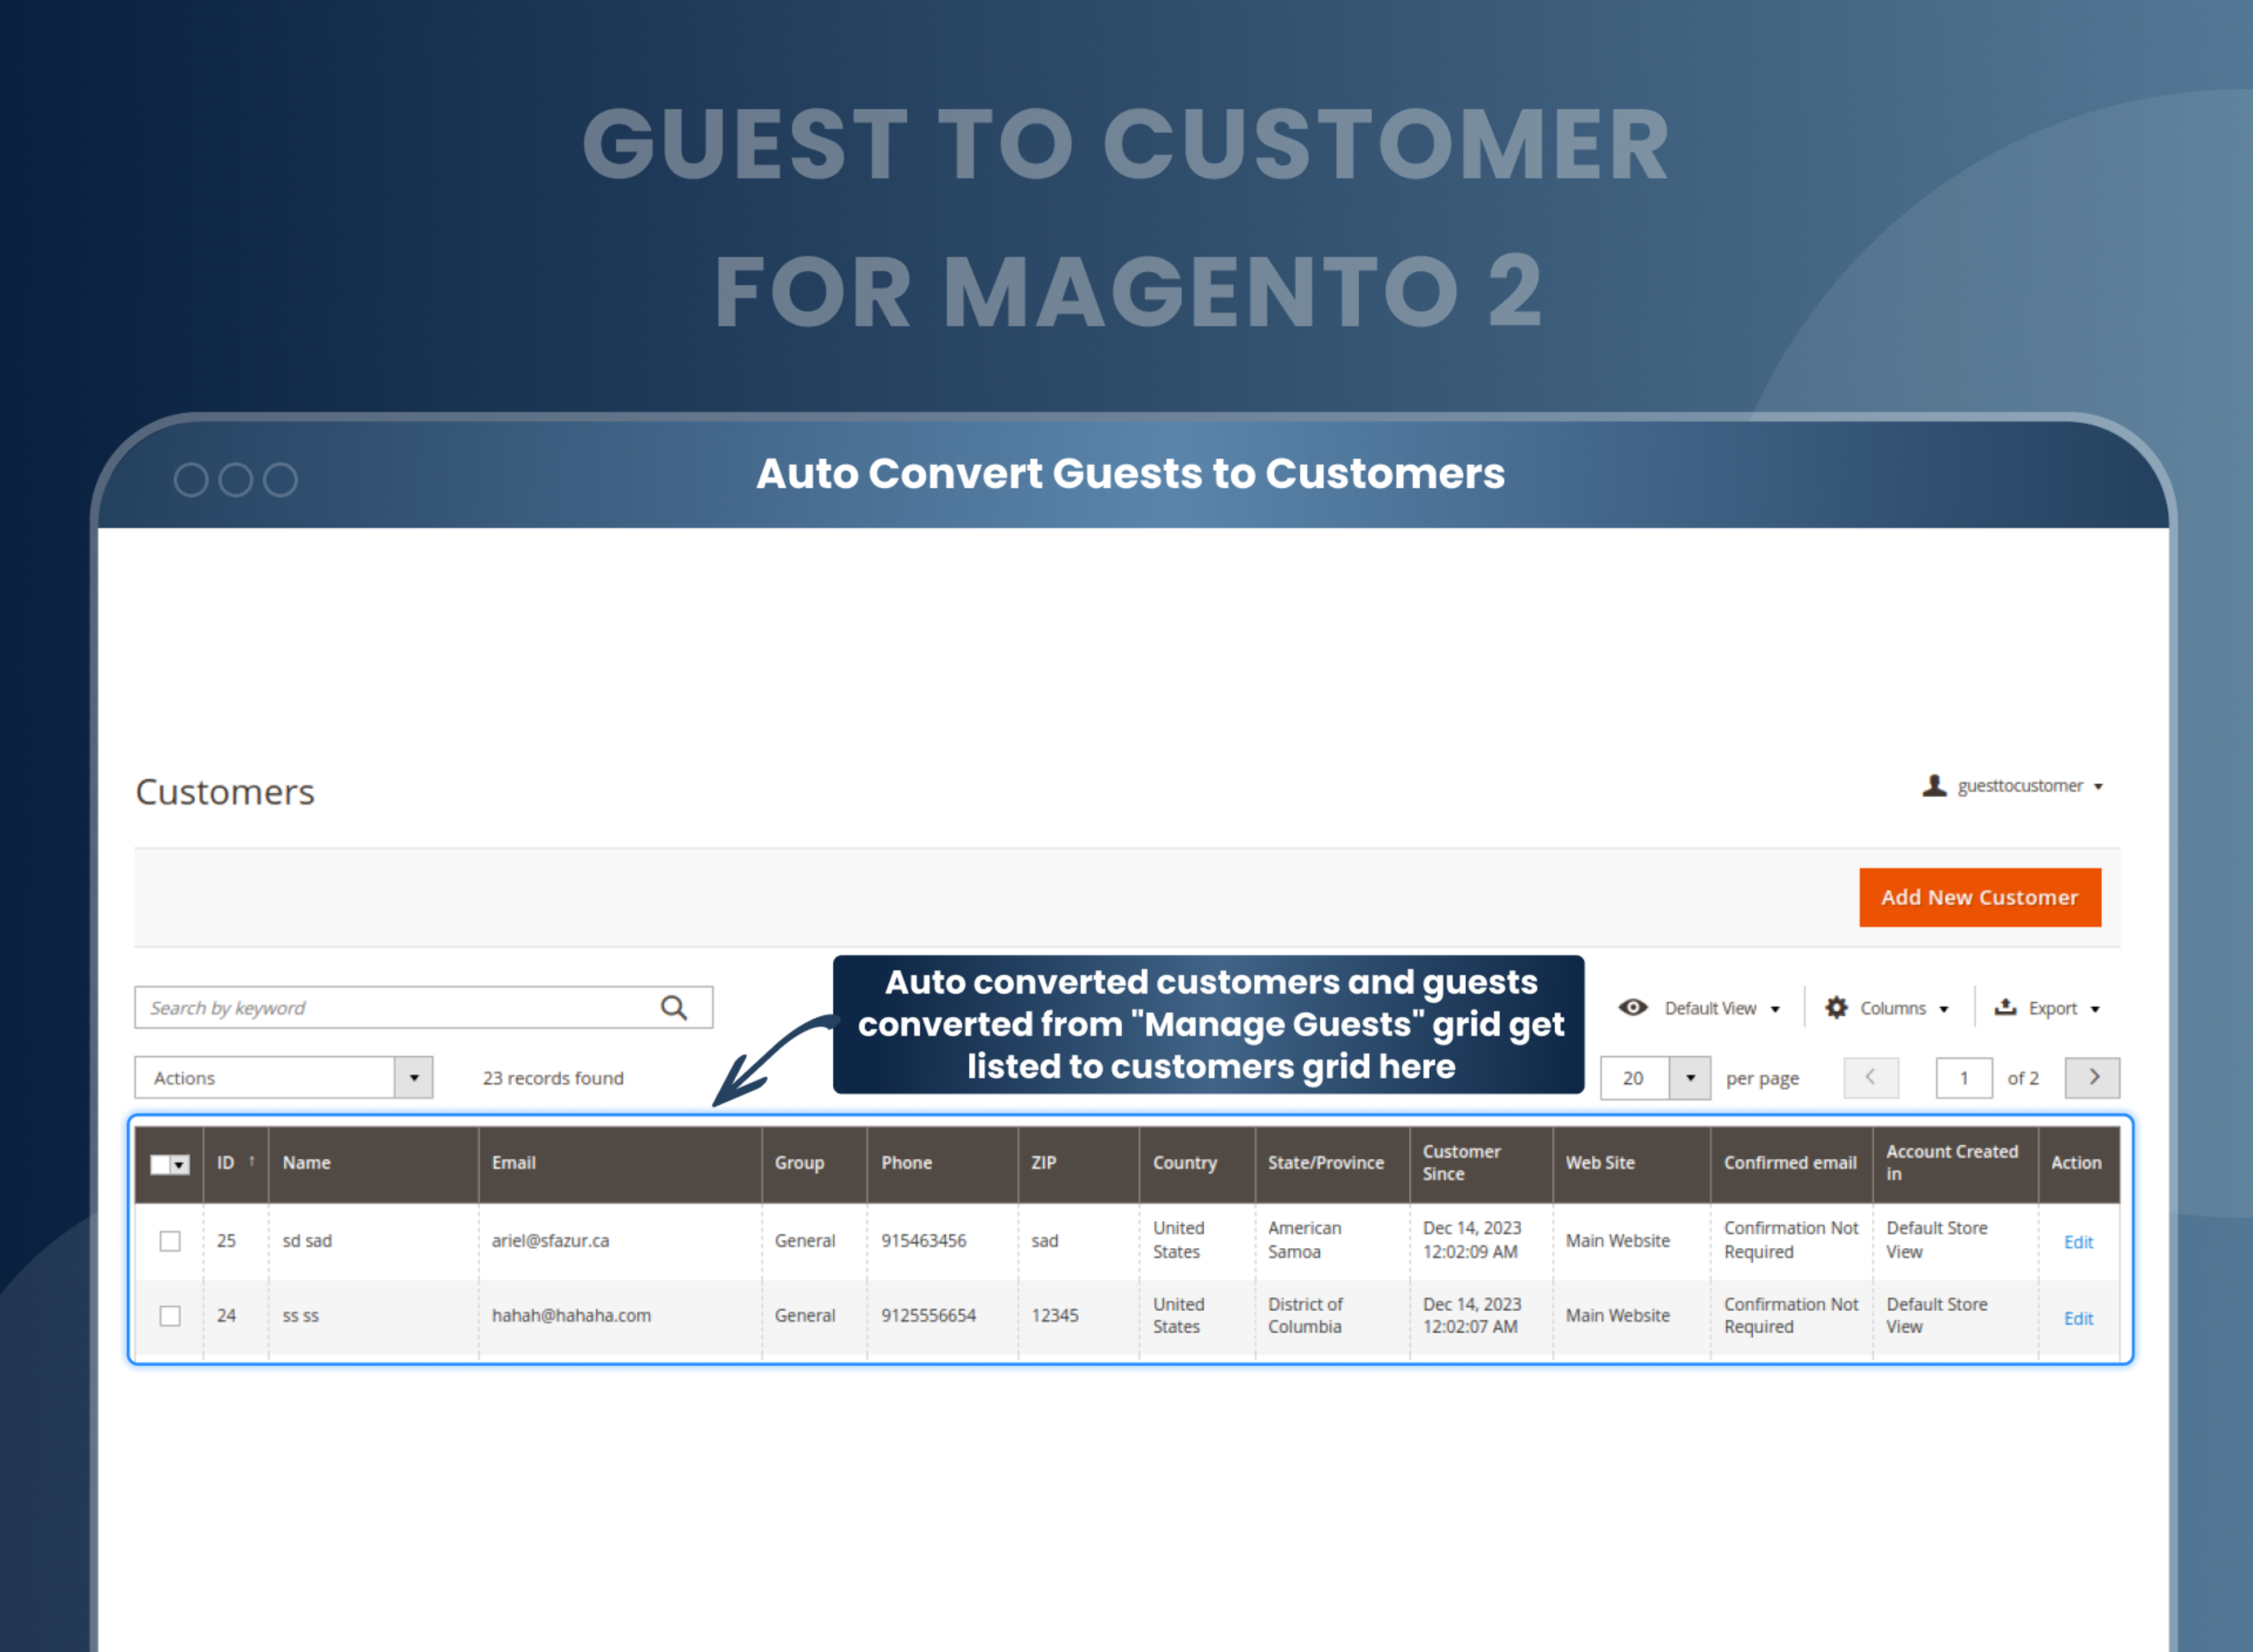The image size is (2253, 1652).
Task: Click the Default View eye icon
Action: point(1633,1007)
